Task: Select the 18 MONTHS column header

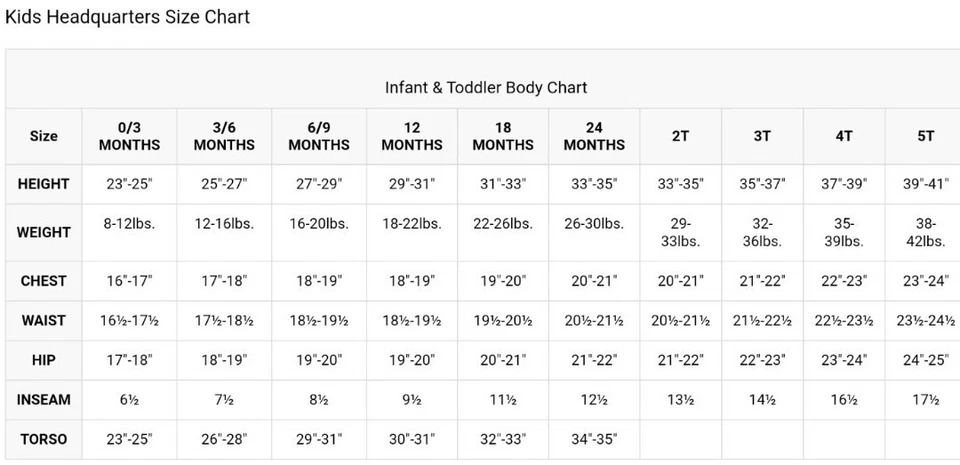Action: (503, 136)
